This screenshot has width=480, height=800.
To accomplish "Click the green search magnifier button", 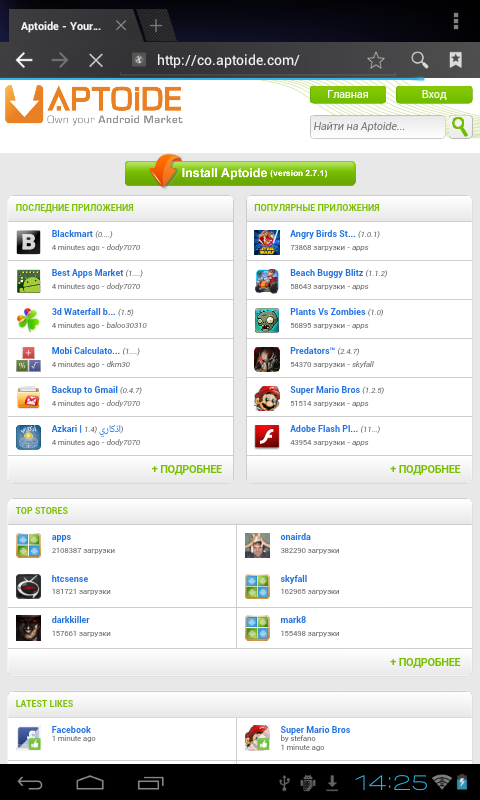I will (460, 127).
